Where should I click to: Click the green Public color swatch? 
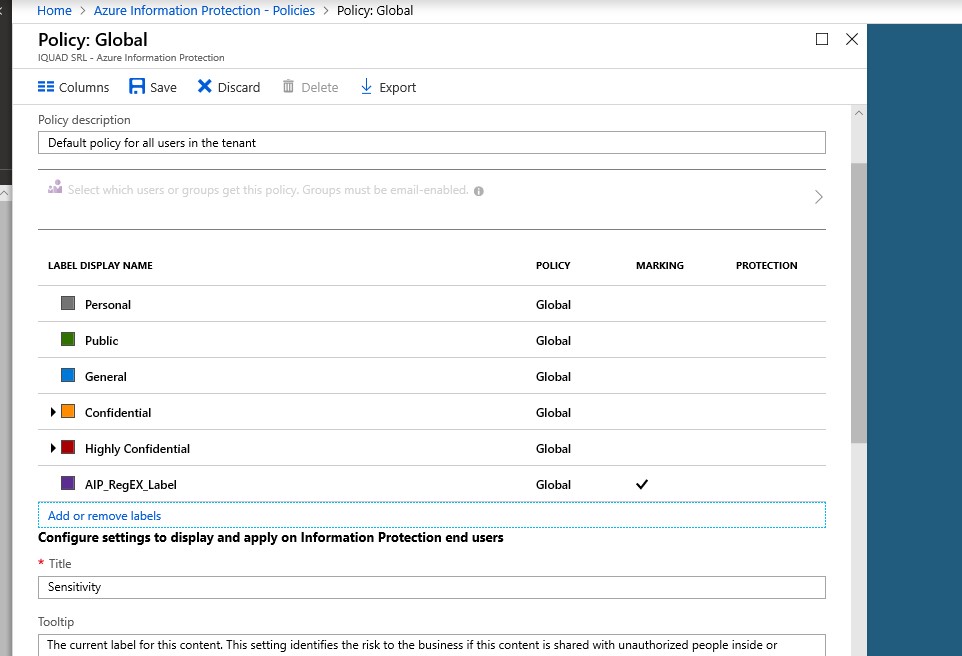point(68,339)
